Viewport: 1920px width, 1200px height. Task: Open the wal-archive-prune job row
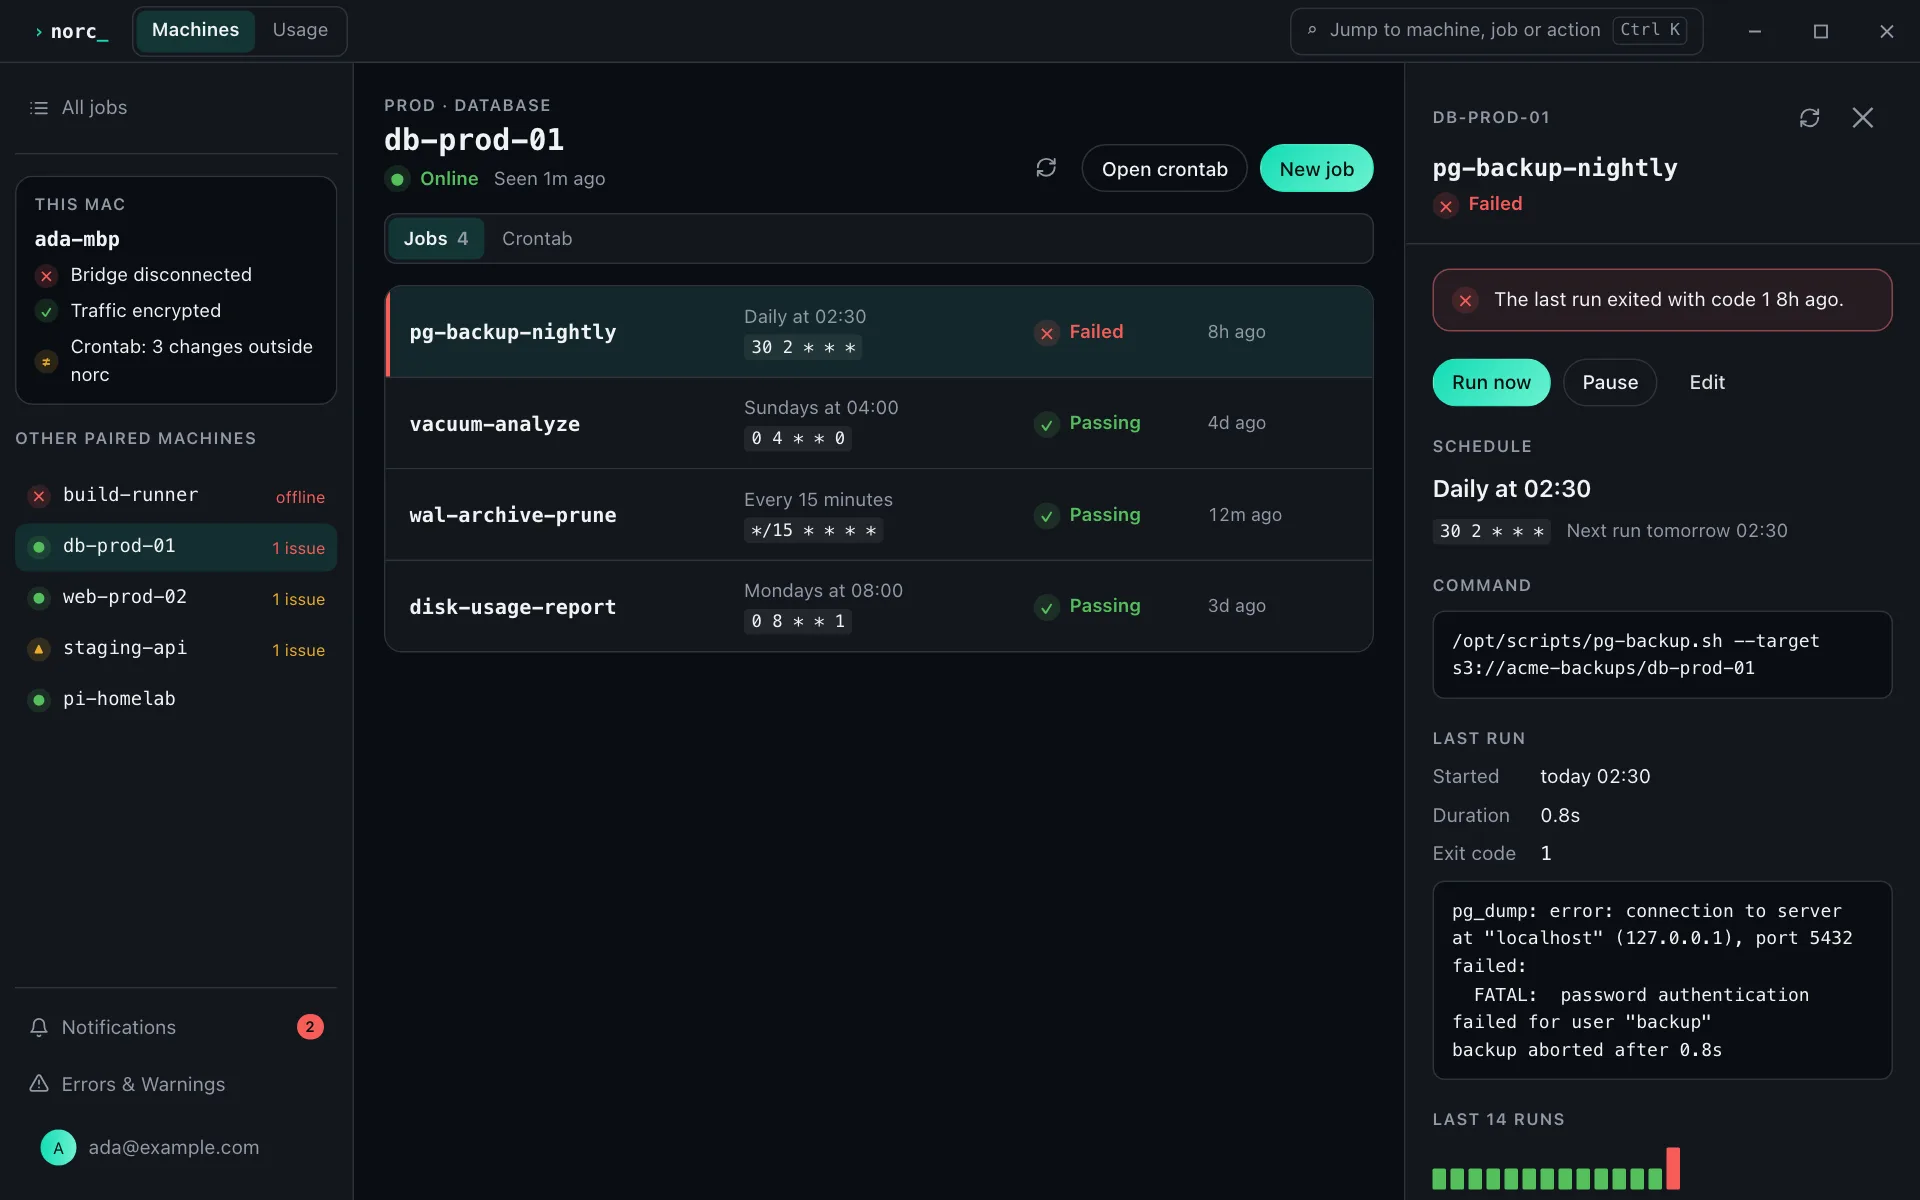pos(879,515)
